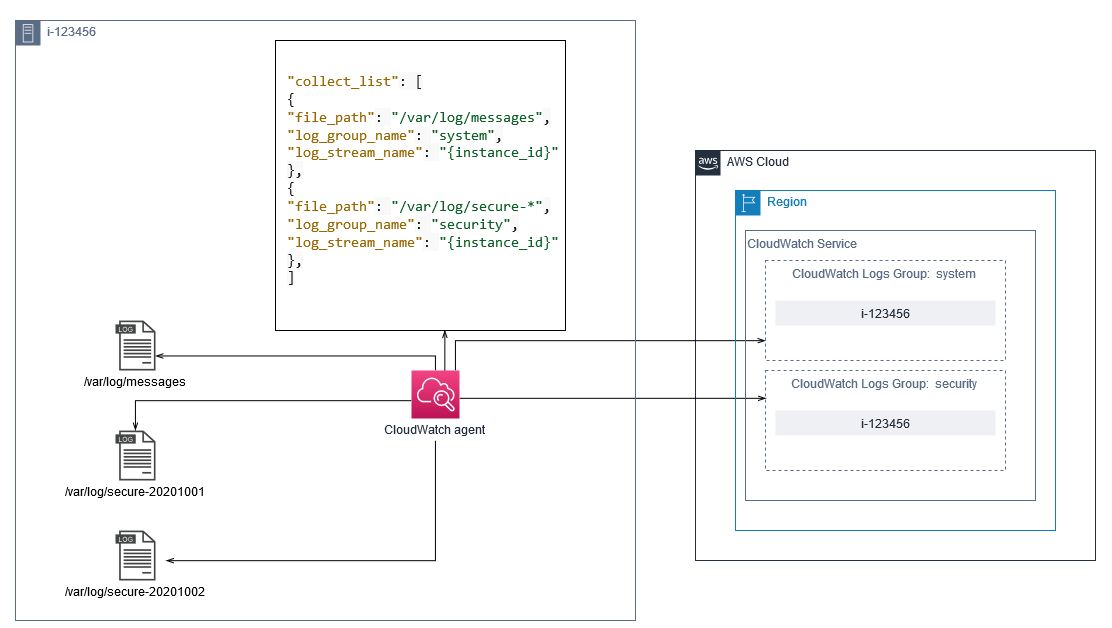Click the i-123456 title in top-left corner
This screenshot has width=1112, height=628.
click(70, 32)
